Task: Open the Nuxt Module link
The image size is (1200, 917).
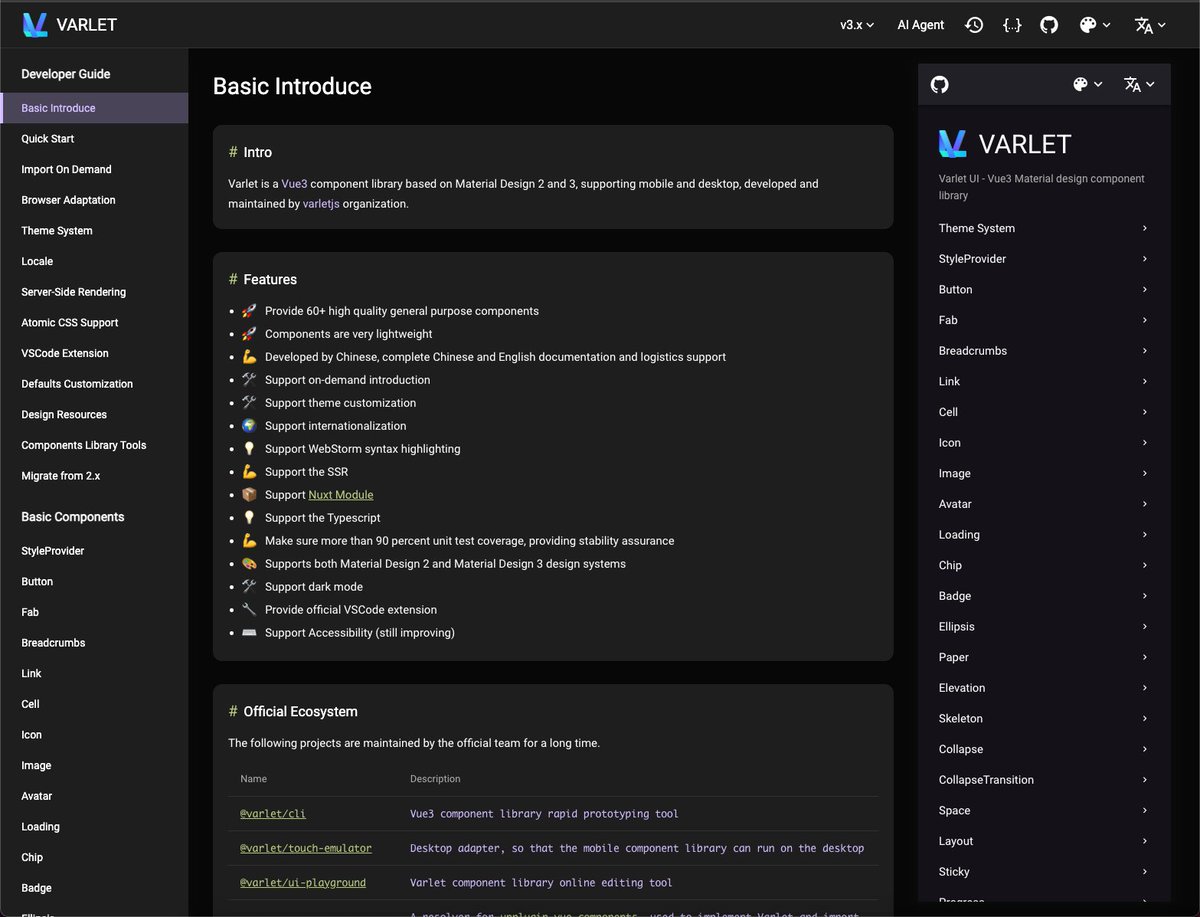Action: click(340, 495)
